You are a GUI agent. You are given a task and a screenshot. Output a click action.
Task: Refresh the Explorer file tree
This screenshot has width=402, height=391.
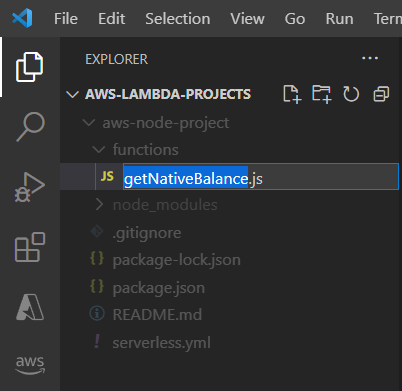pos(351,94)
